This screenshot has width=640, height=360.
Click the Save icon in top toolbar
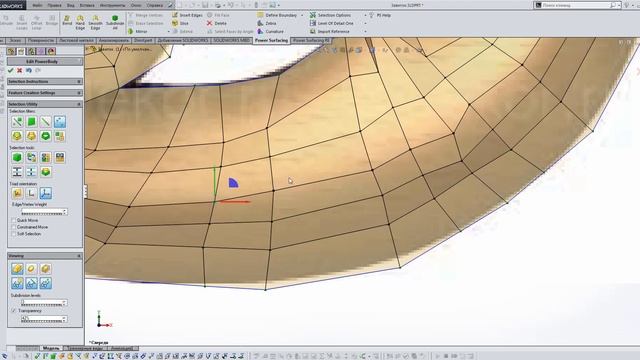(205, 5)
